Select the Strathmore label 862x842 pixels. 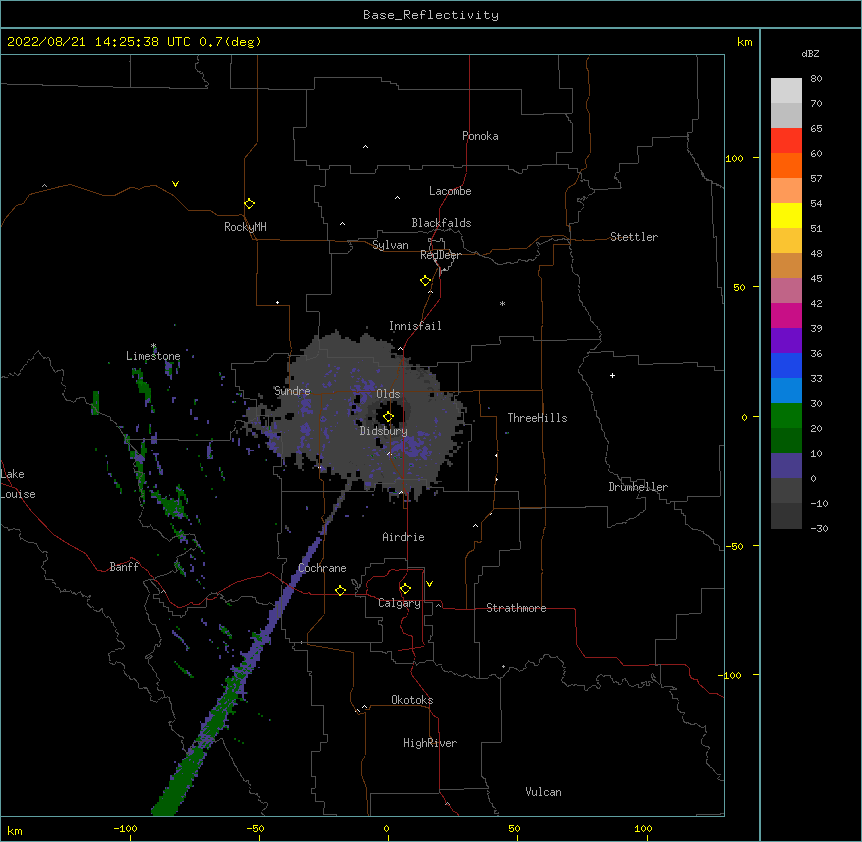point(516,608)
